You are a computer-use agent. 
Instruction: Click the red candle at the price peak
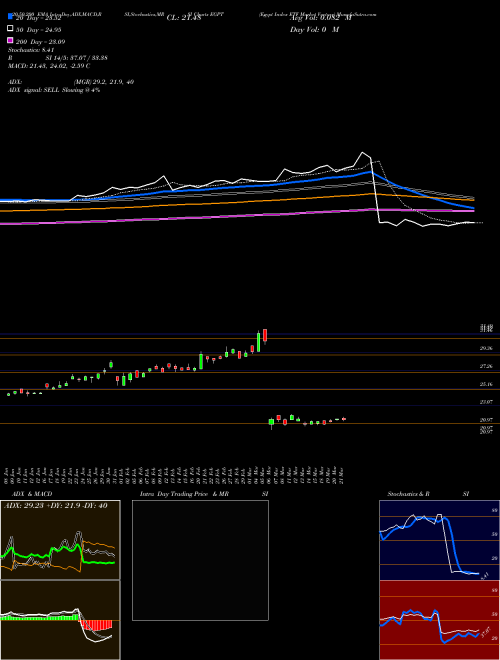click(x=265, y=335)
